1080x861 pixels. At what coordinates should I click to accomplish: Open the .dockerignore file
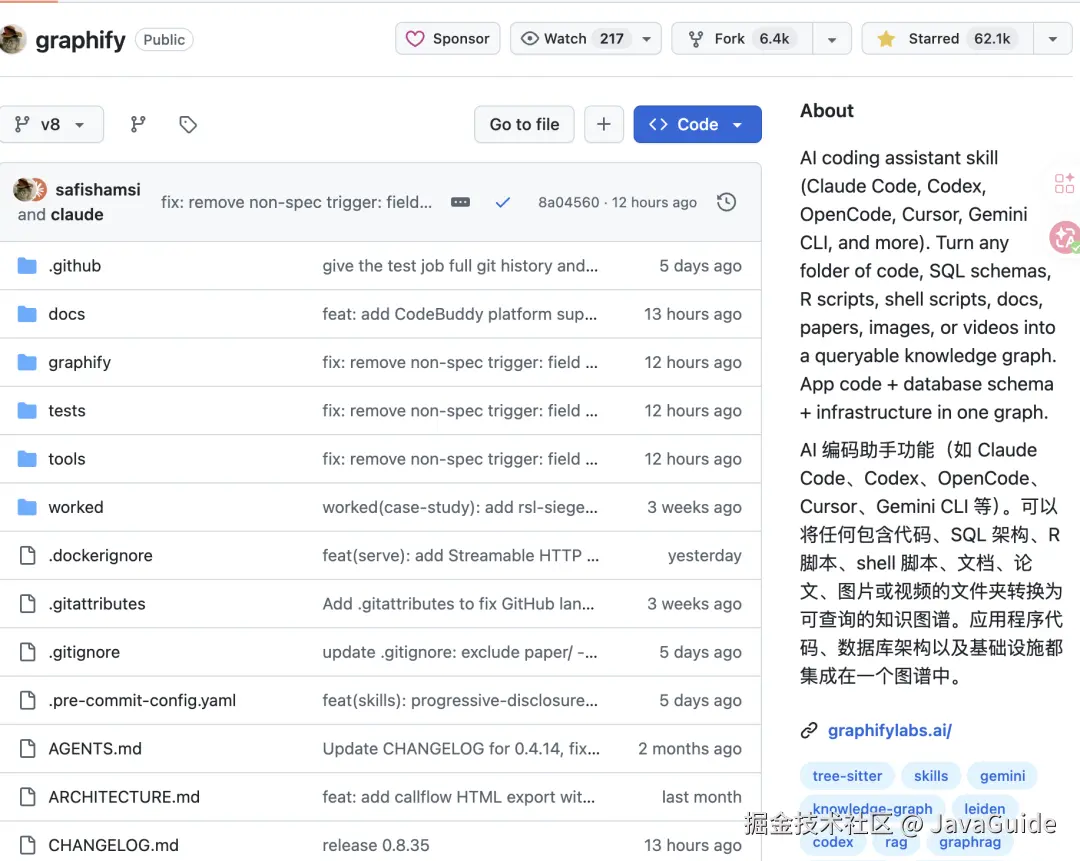click(x=101, y=555)
